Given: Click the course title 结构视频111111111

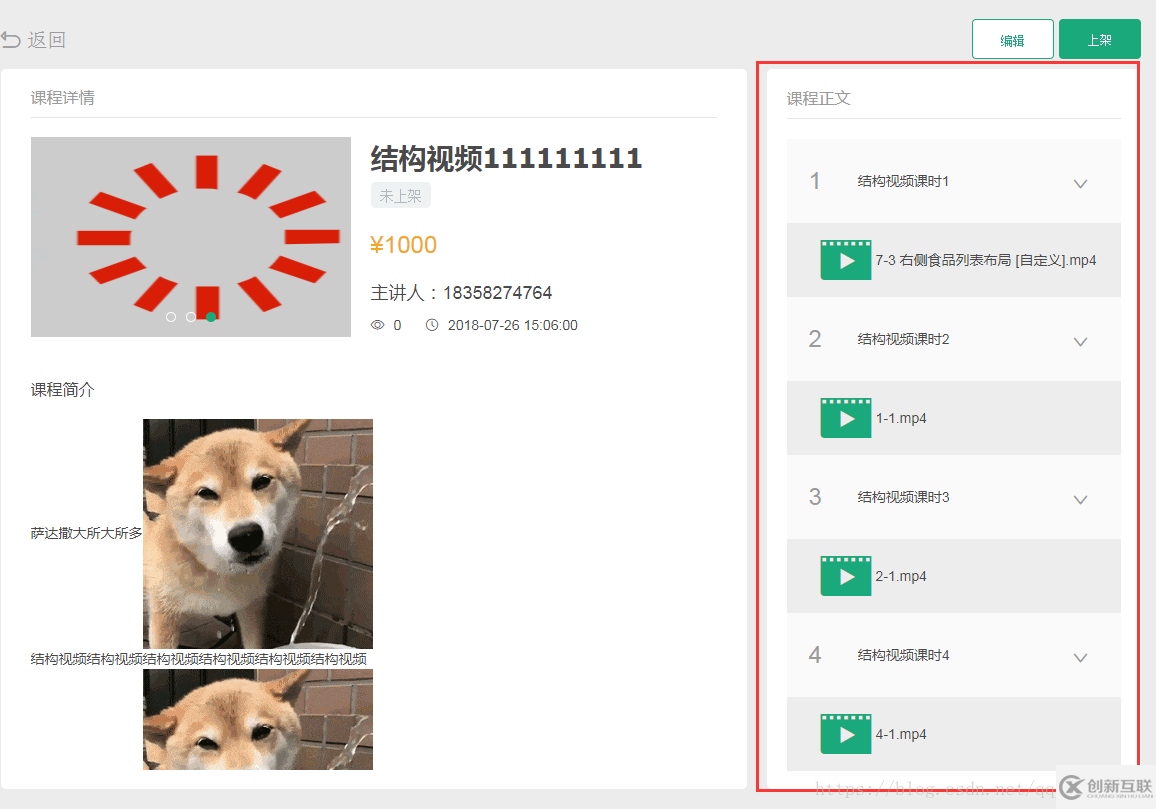Looking at the screenshot, I should (x=506, y=159).
